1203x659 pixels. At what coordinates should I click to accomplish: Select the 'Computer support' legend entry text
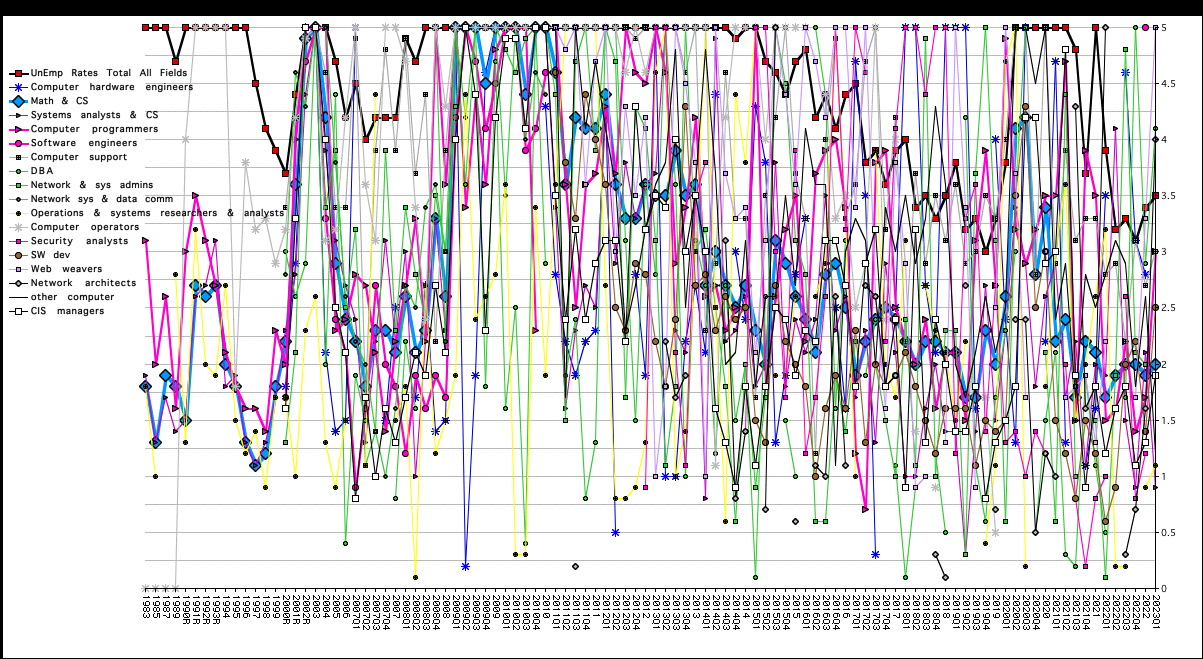pyautogui.click(x=78, y=157)
